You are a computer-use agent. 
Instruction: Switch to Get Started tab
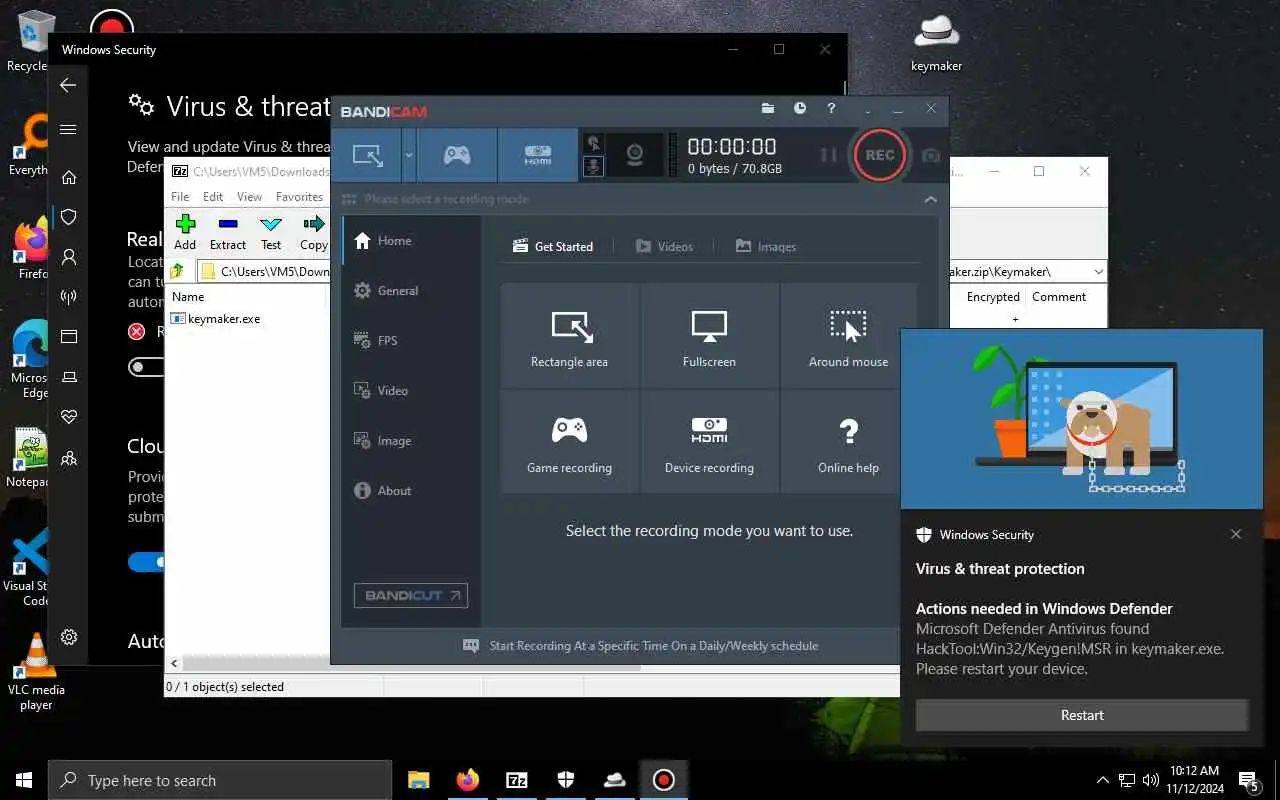(x=553, y=246)
